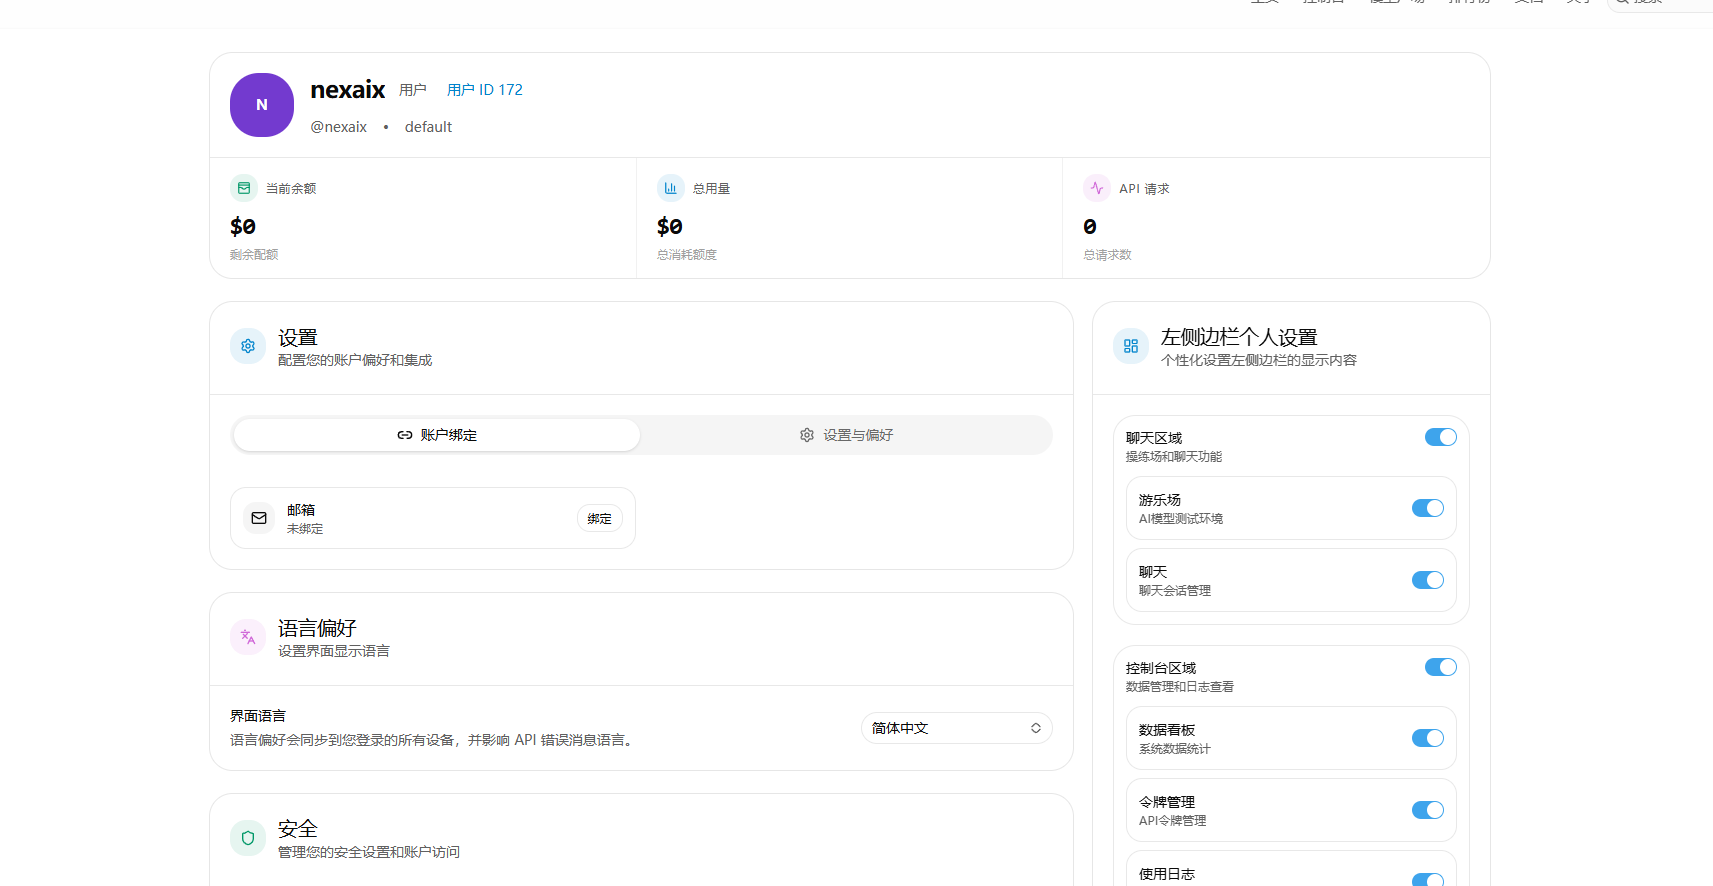Screen dimensions: 1713x886
Task: Click the @nexaix handle text
Action: tap(339, 127)
